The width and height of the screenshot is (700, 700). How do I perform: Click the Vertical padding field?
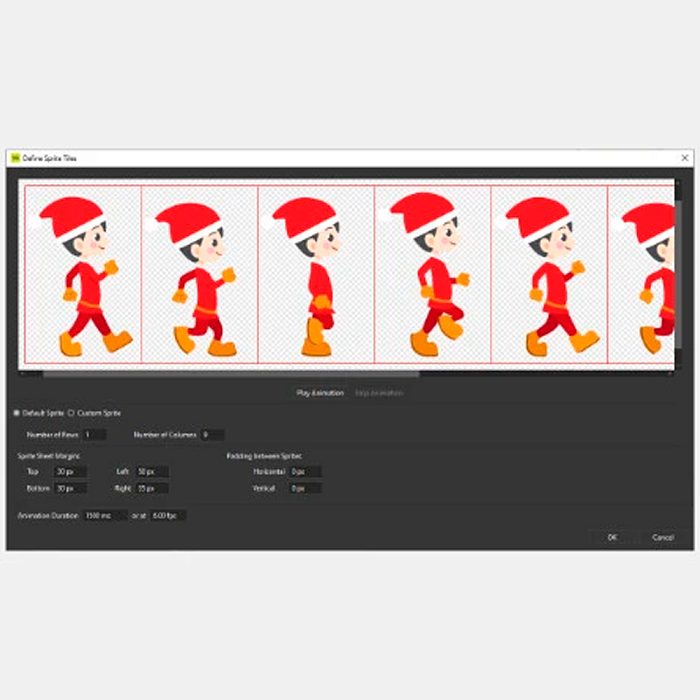[x=305, y=488]
